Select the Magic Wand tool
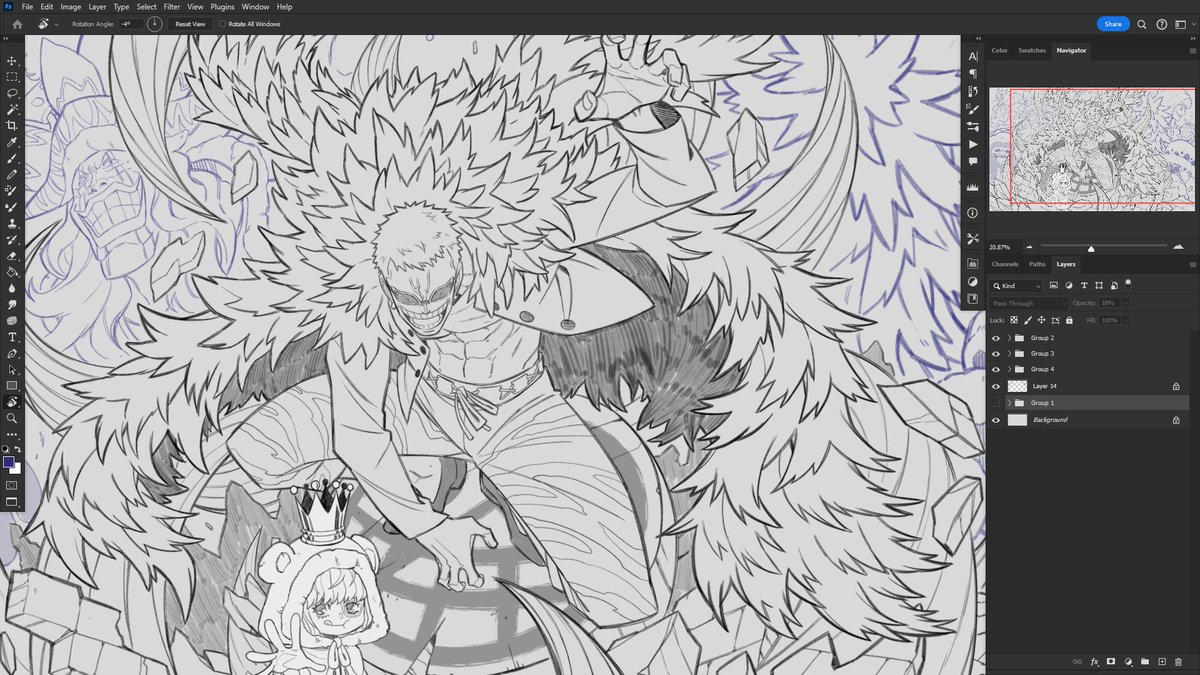Viewport: 1200px width, 675px height. 12,109
